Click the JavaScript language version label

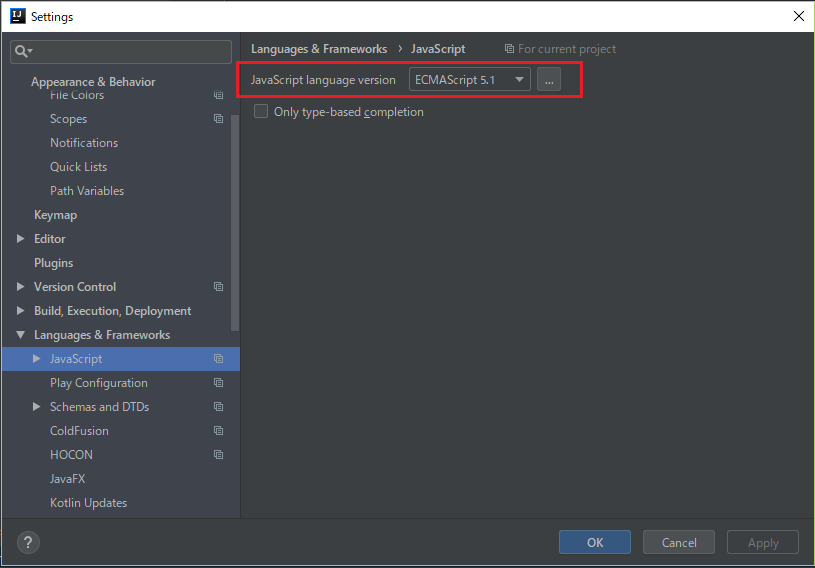[x=323, y=80]
